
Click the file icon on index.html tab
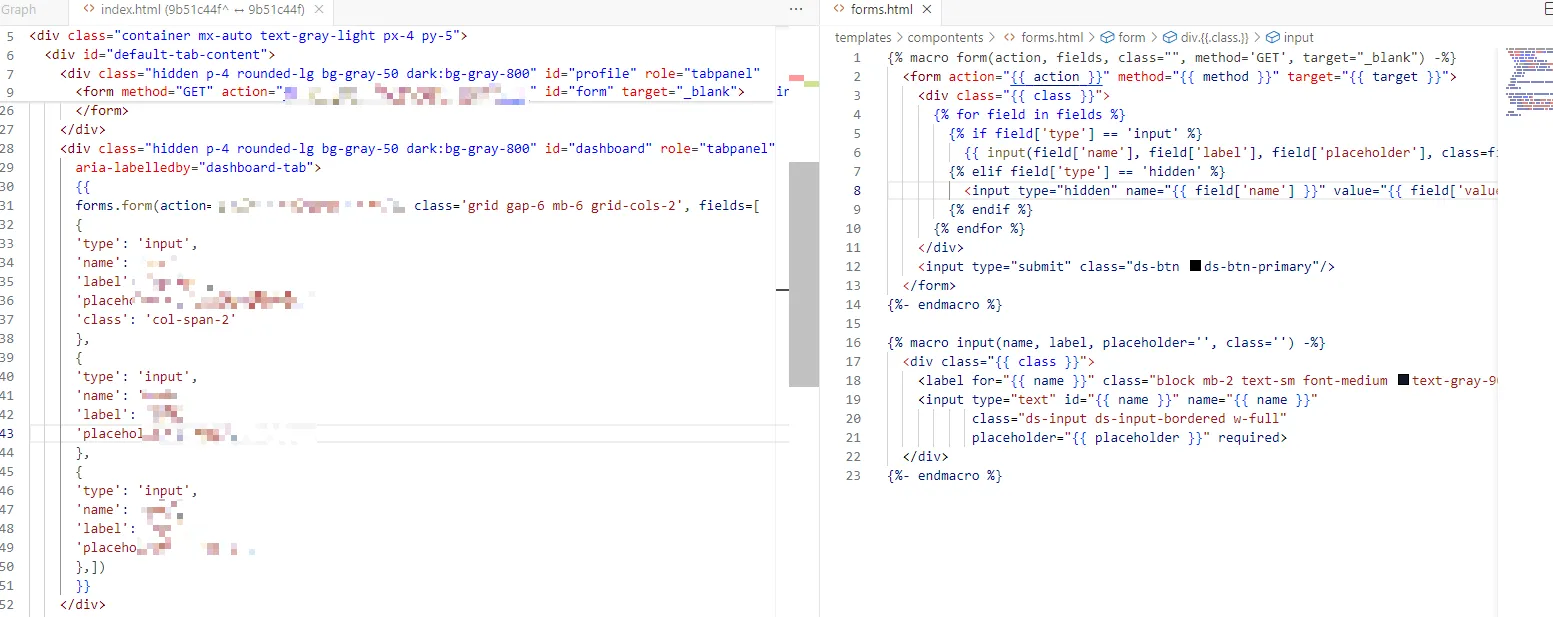pyautogui.click(x=88, y=9)
